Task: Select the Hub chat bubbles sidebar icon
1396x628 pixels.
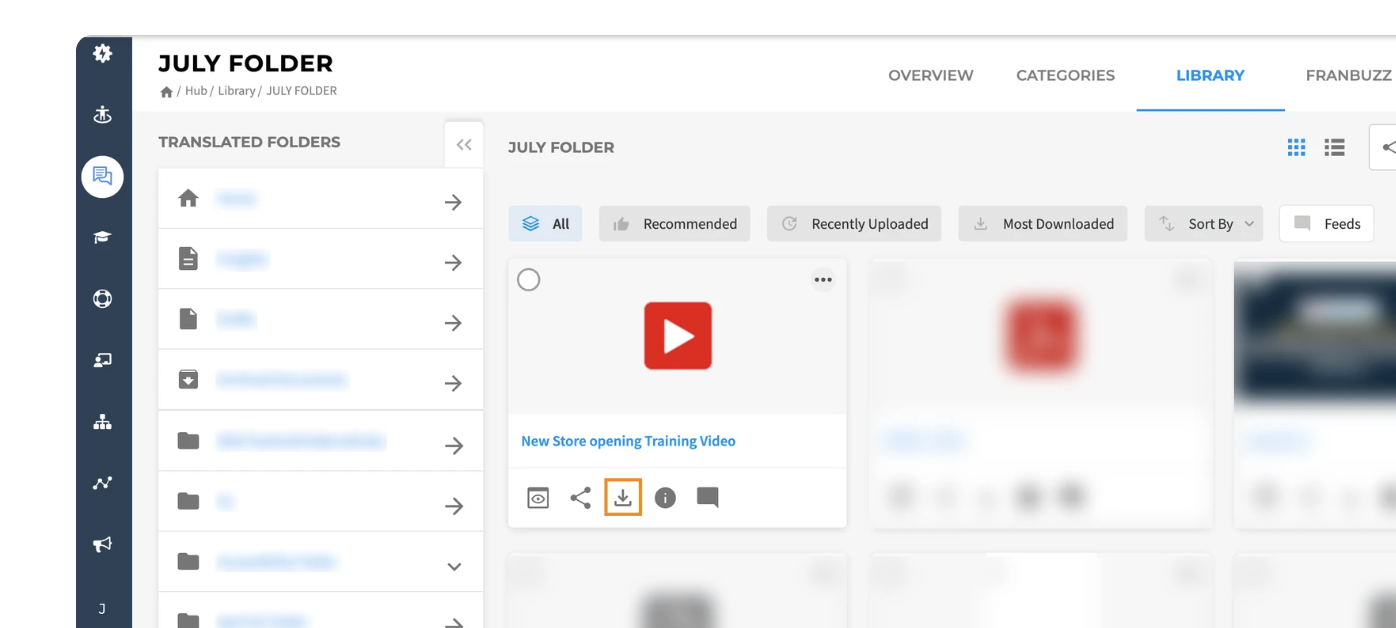Action: point(102,176)
